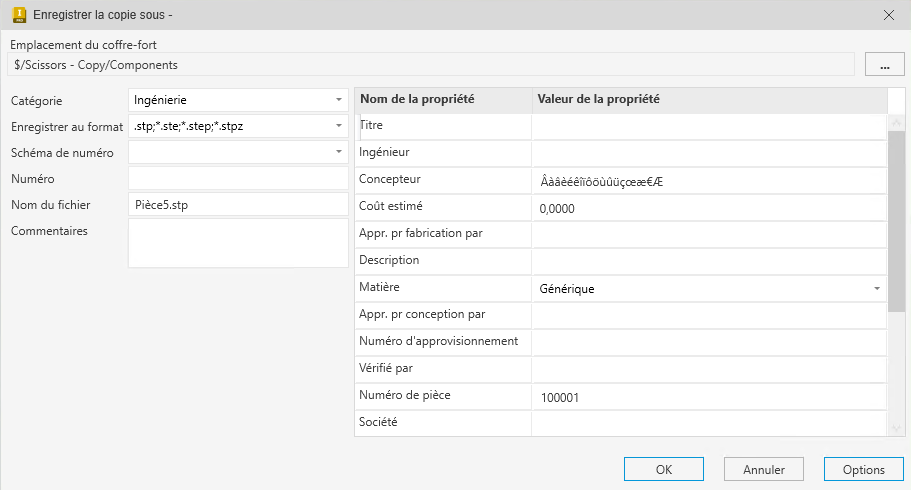
Task: Open the Enregistrer au format dropdown
Action: (x=339, y=127)
